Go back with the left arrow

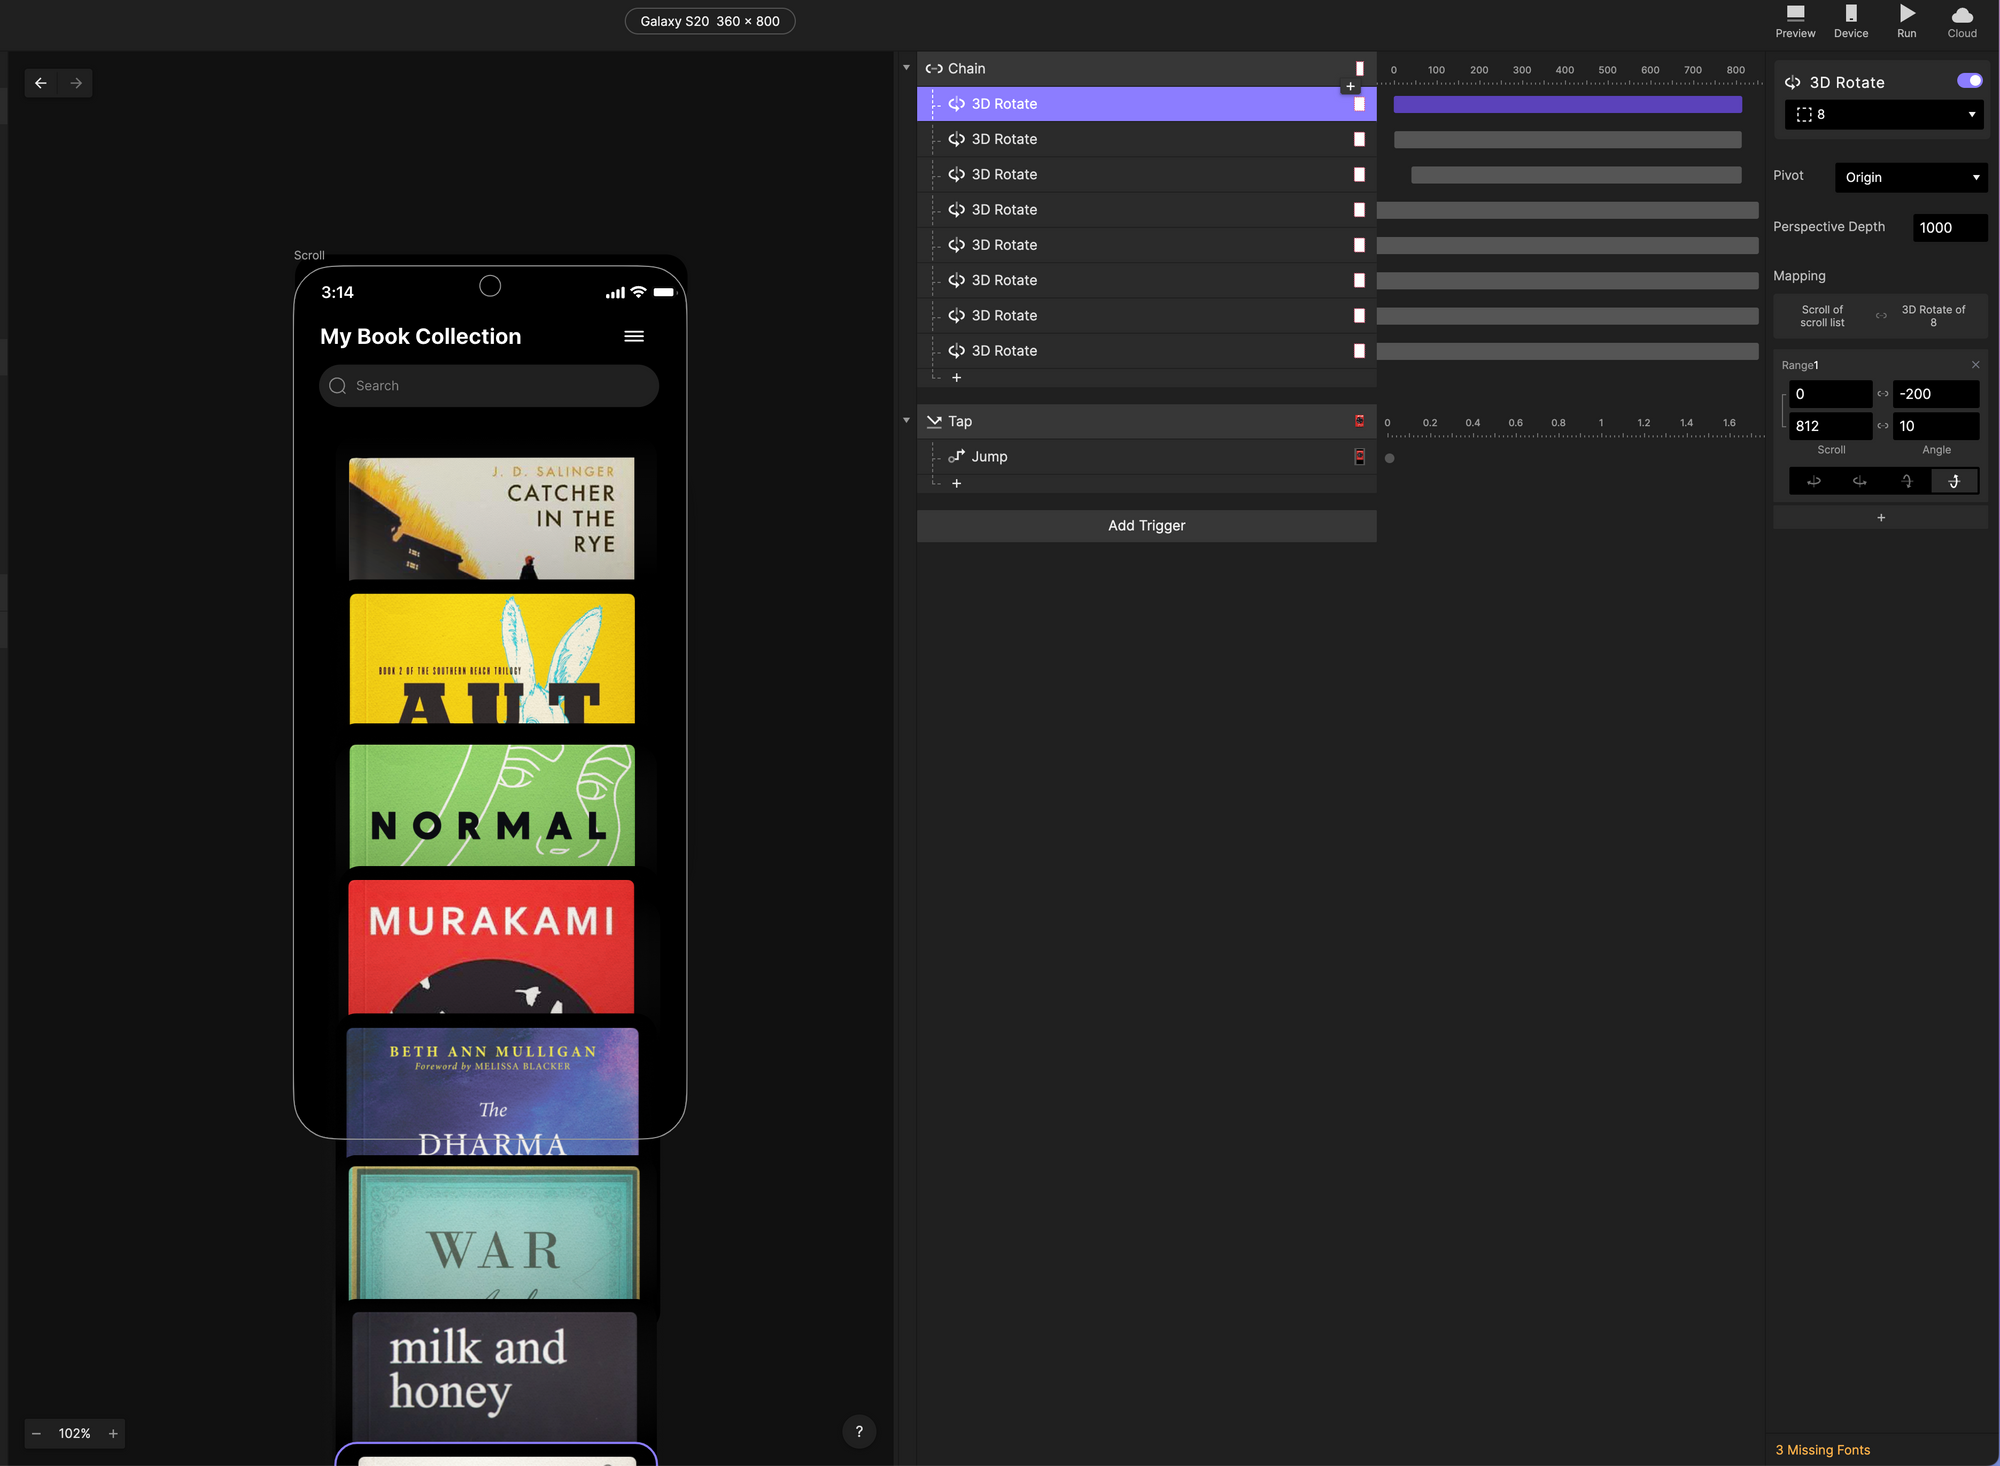tap(41, 83)
